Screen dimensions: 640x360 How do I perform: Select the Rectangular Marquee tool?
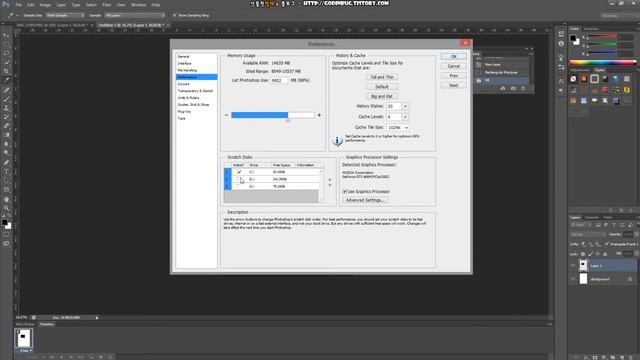[6, 44]
